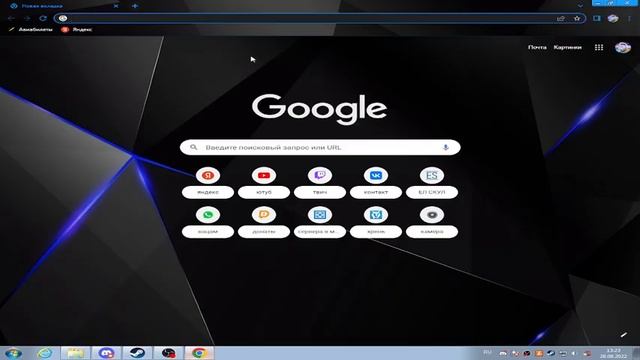Bookmark this tab with star icon
This screenshot has width=640, height=360.
pyautogui.click(x=577, y=18)
